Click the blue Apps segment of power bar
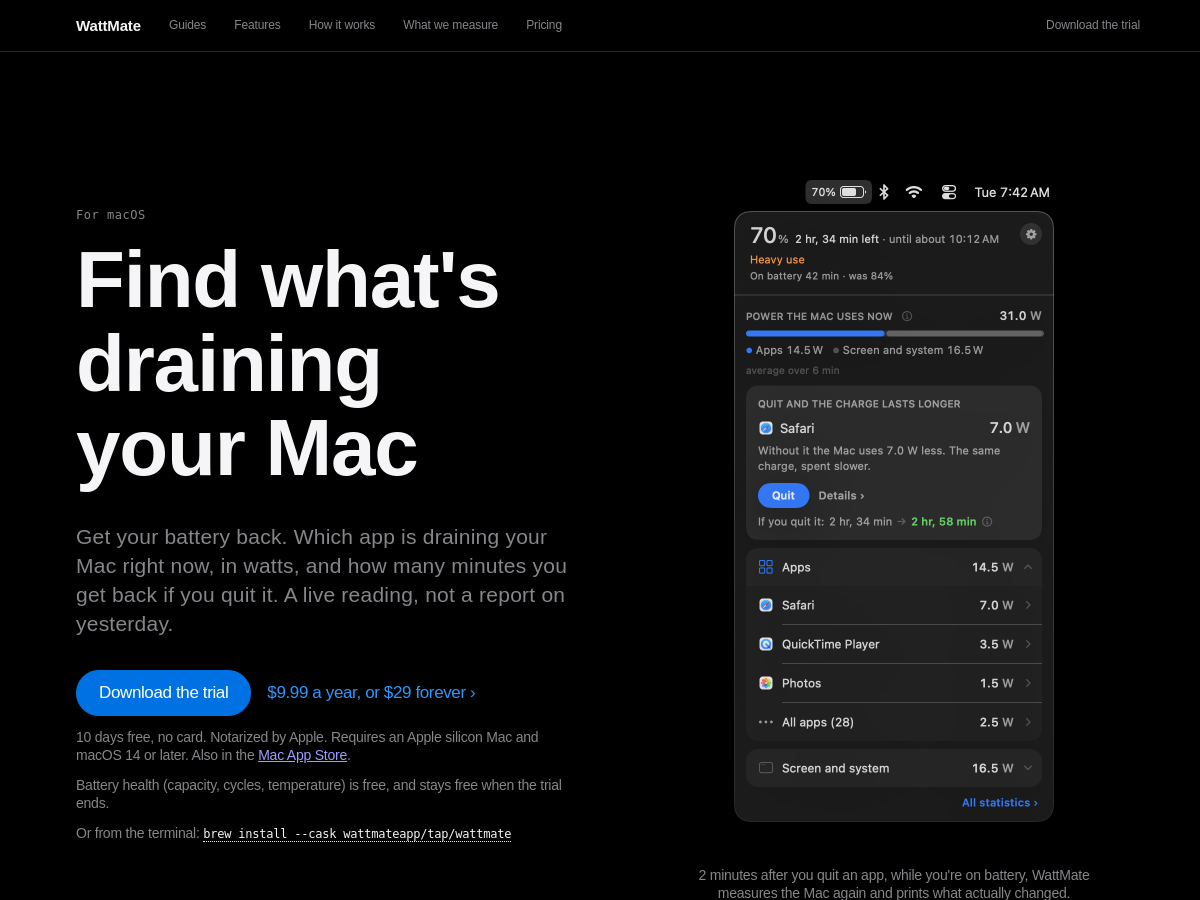This screenshot has width=1200, height=900. (815, 333)
